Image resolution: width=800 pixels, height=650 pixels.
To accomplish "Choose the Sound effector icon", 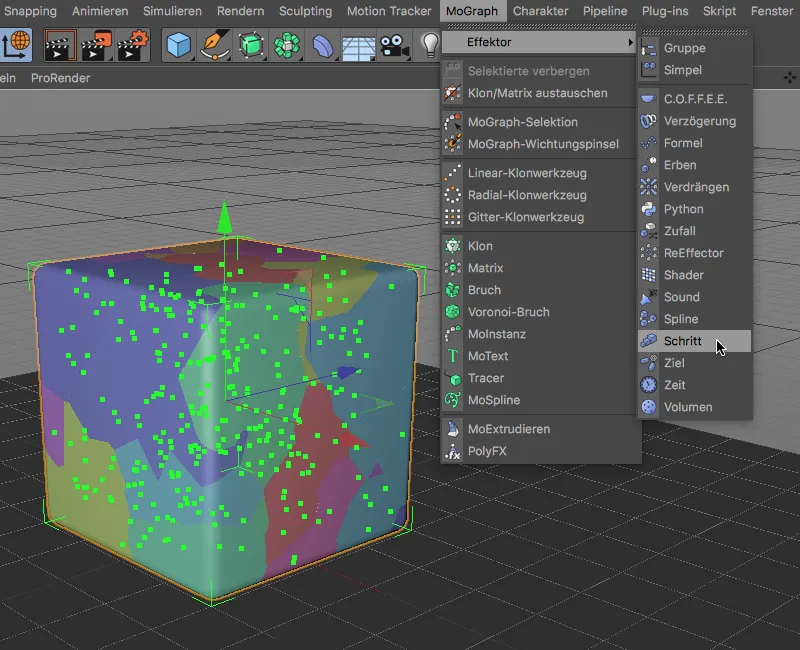I will (x=648, y=297).
